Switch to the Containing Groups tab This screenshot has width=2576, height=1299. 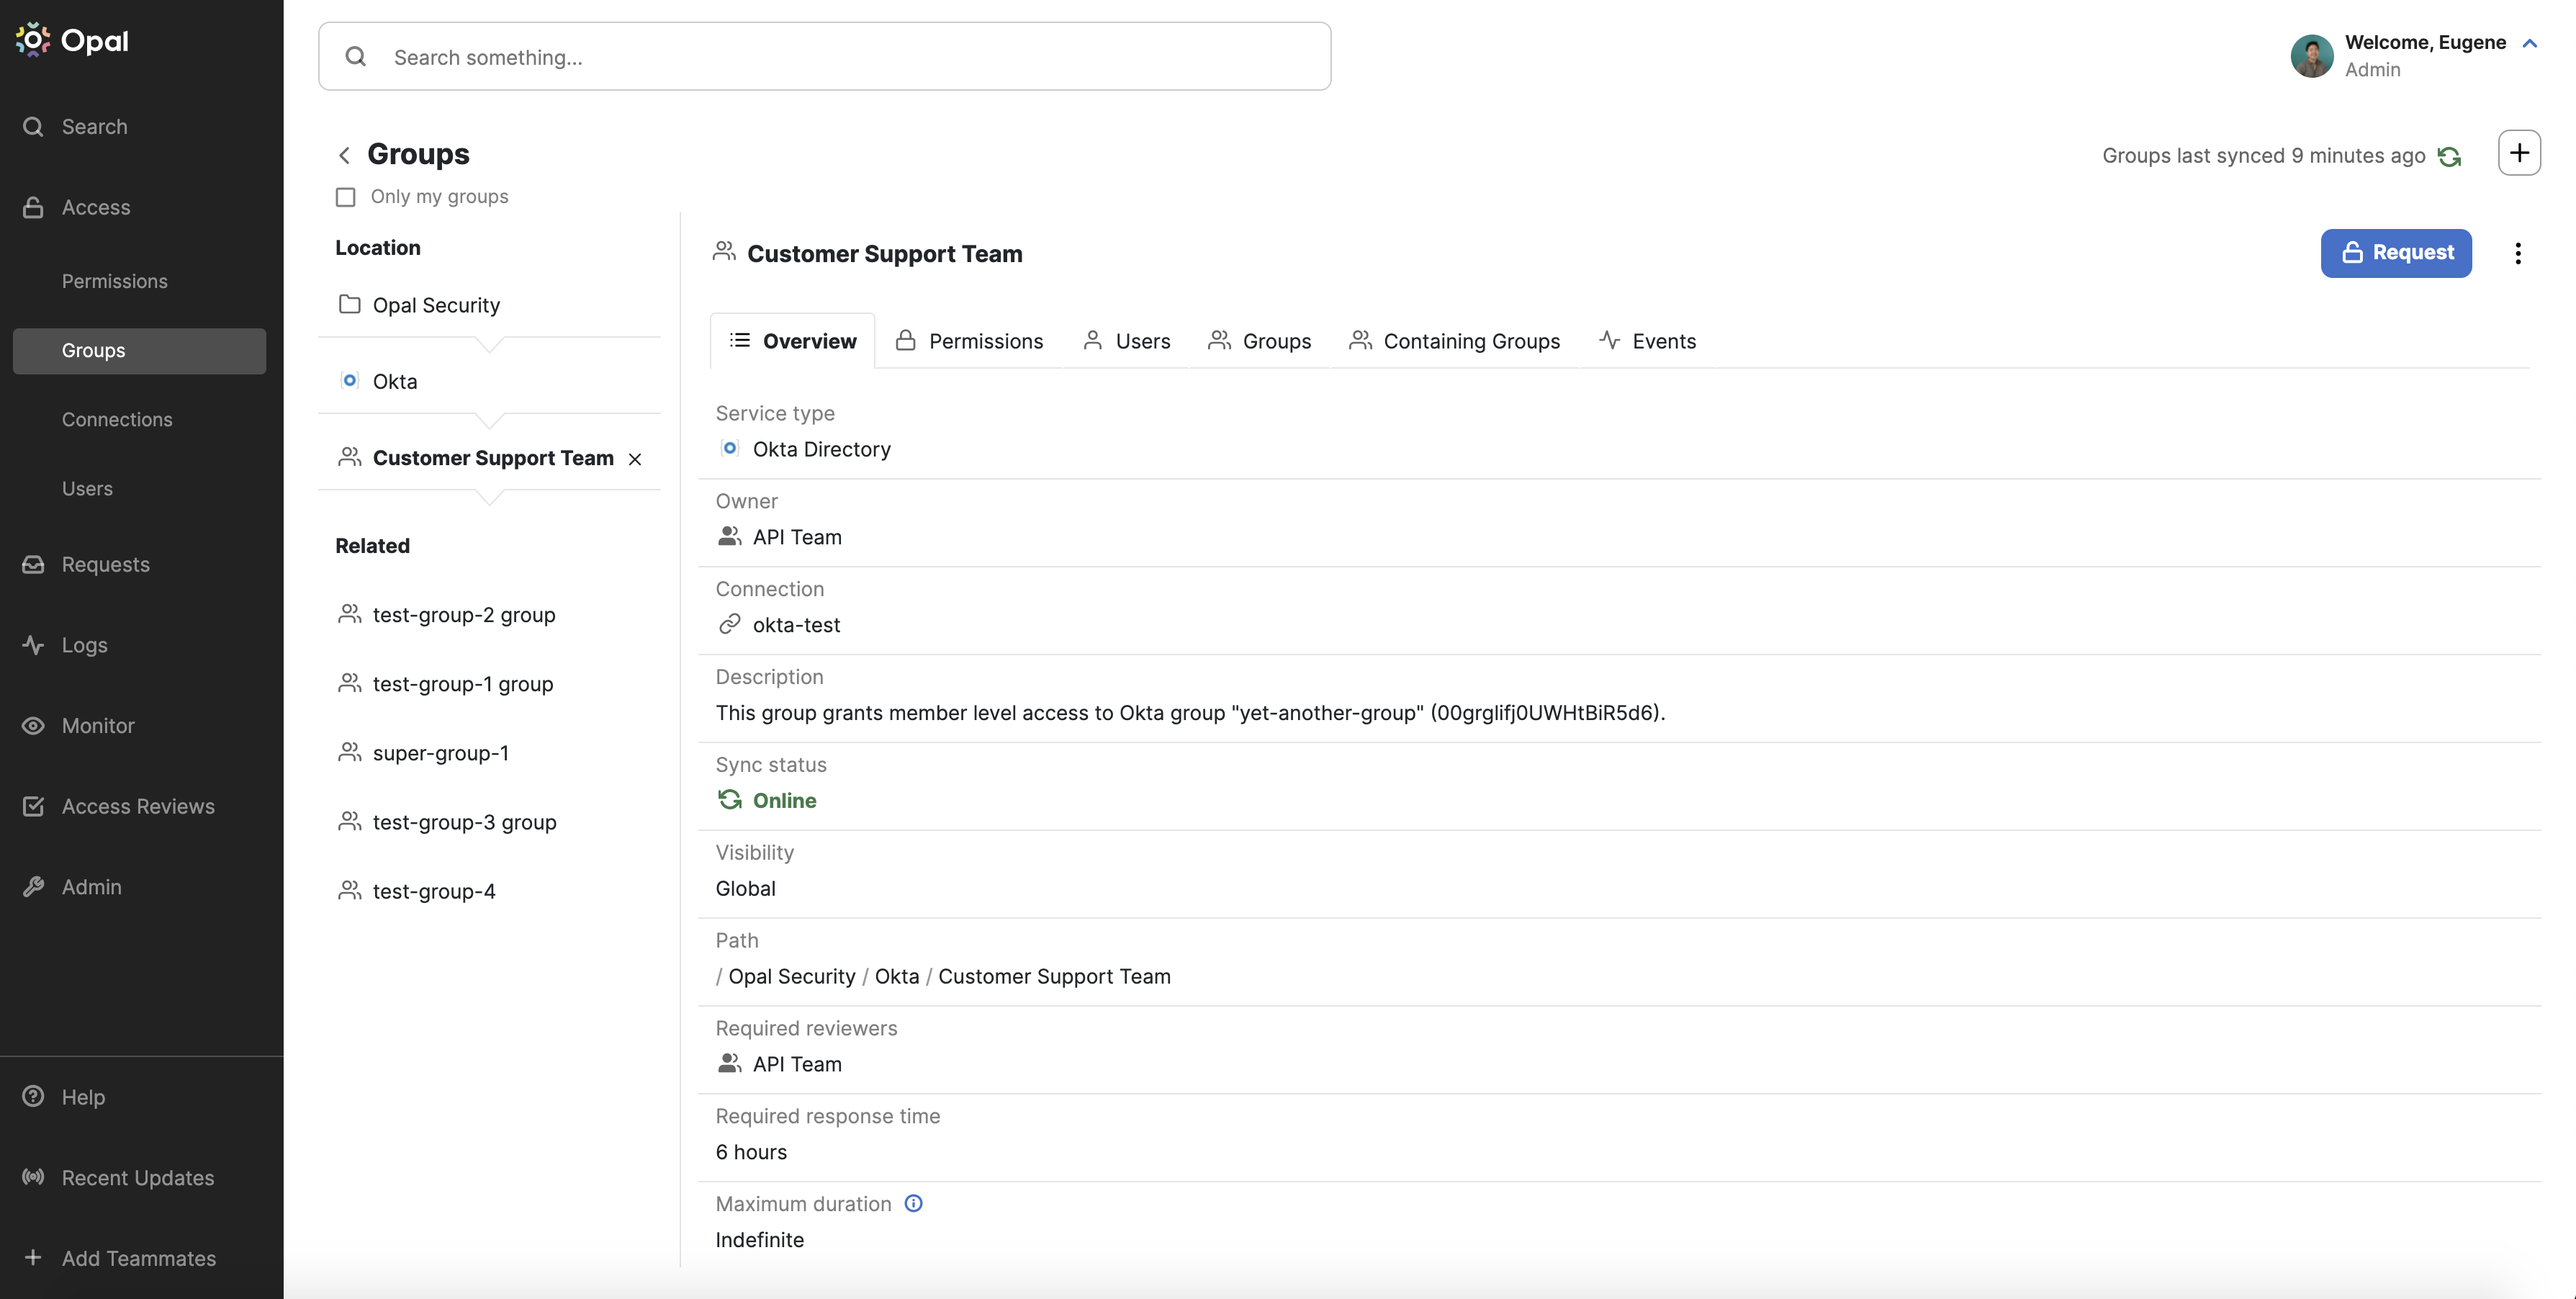tap(1454, 341)
